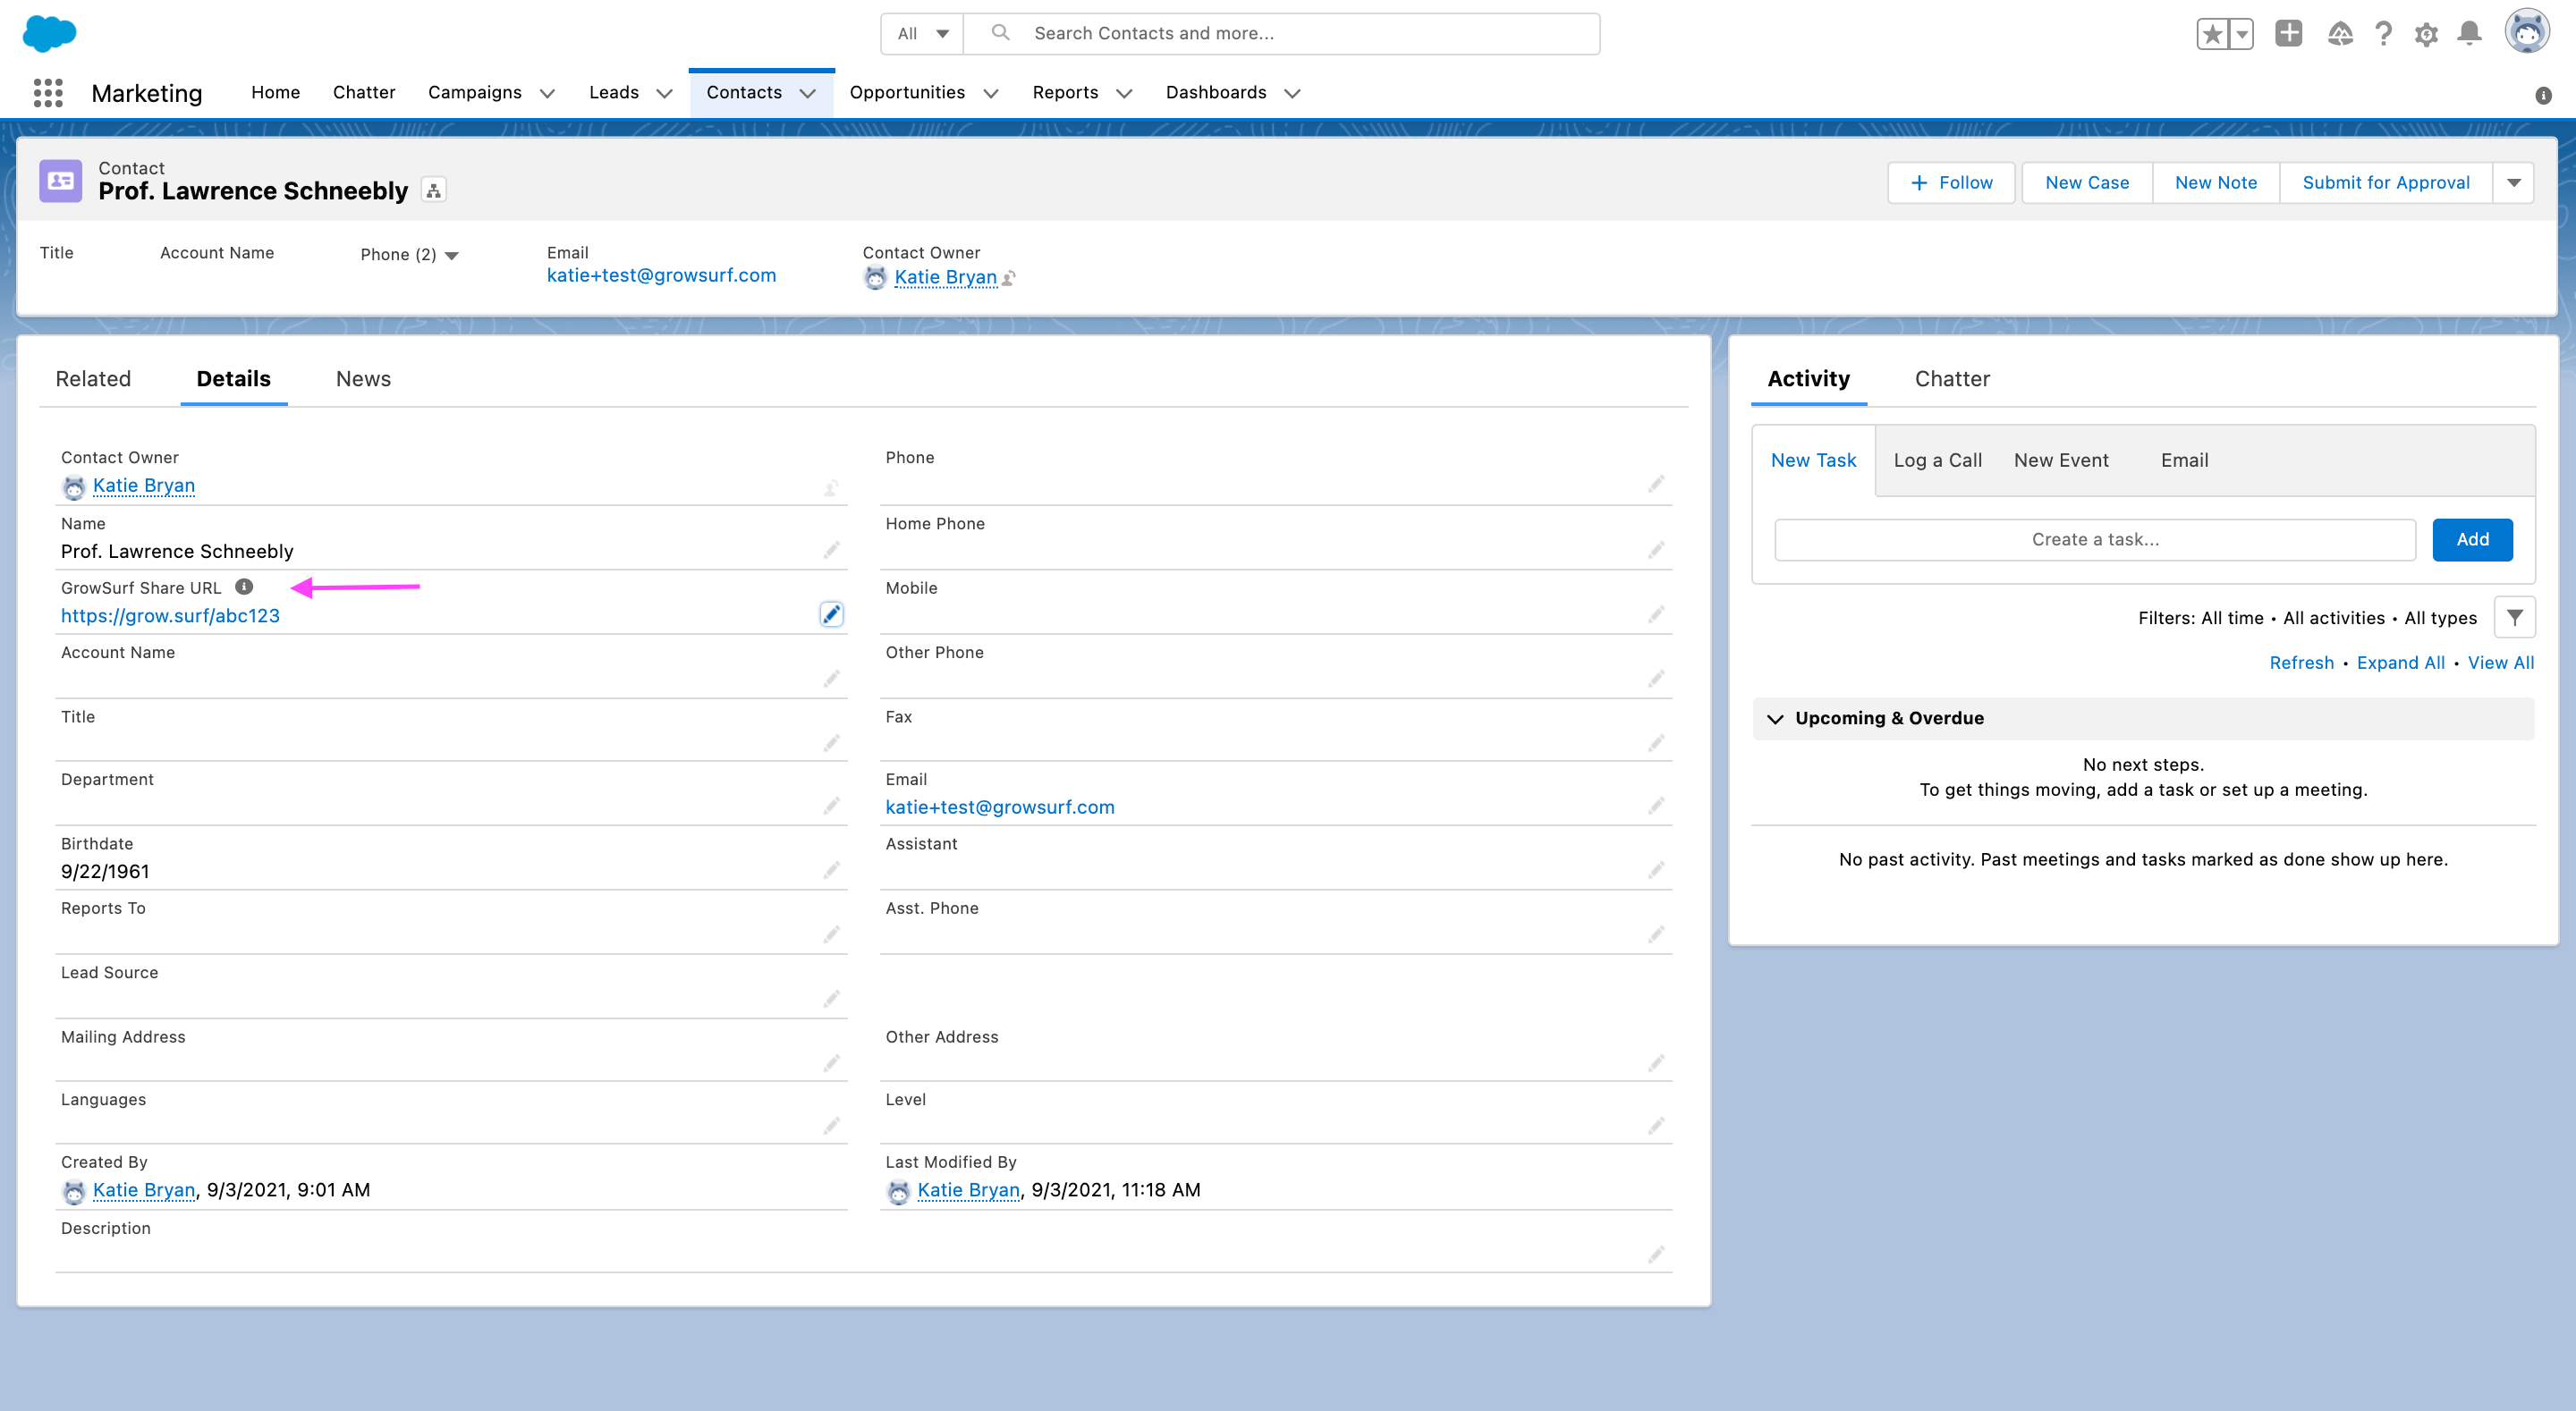This screenshot has width=2576, height=1411.
Task: Toggle Follow on this contact
Action: tap(1950, 182)
